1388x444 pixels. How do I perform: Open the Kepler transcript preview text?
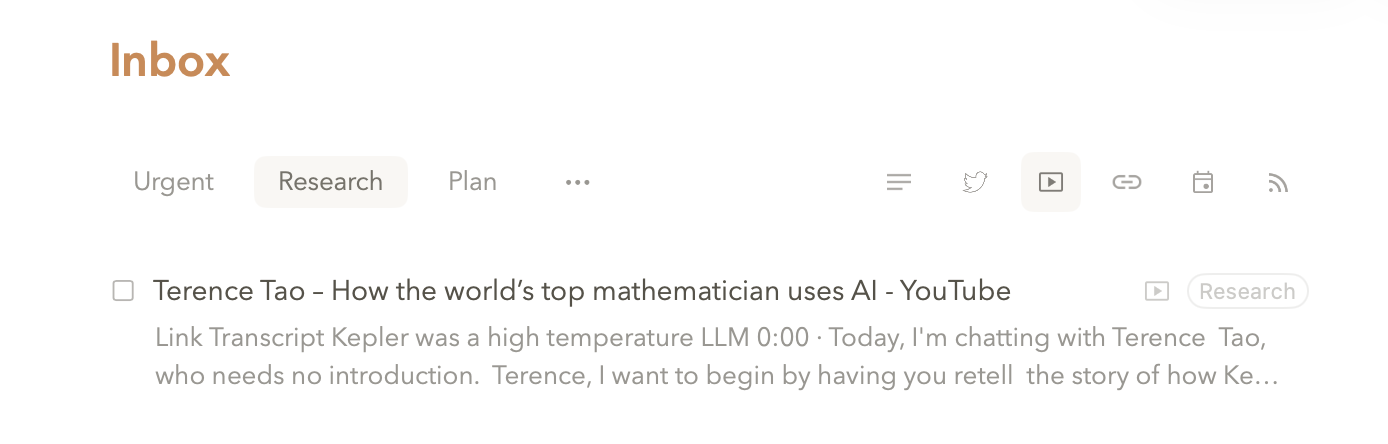coord(710,338)
